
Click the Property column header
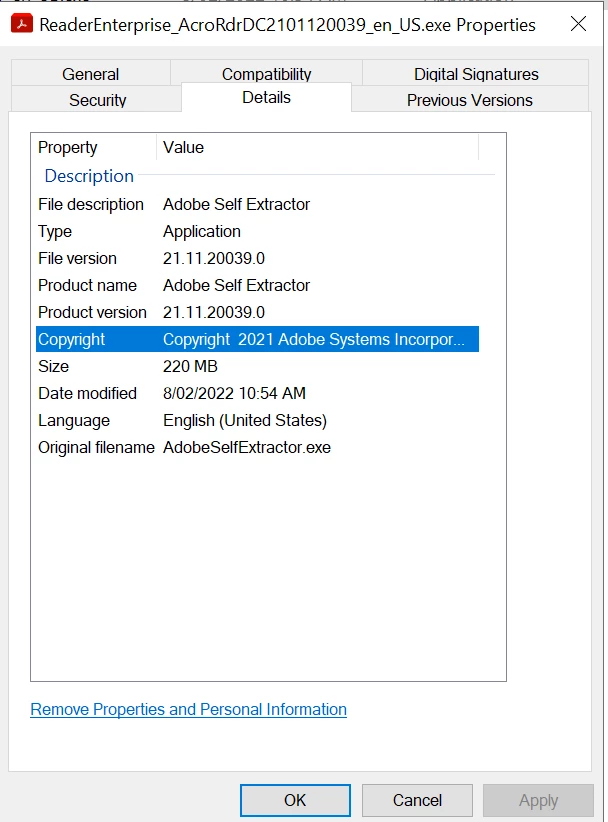(94, 147)
